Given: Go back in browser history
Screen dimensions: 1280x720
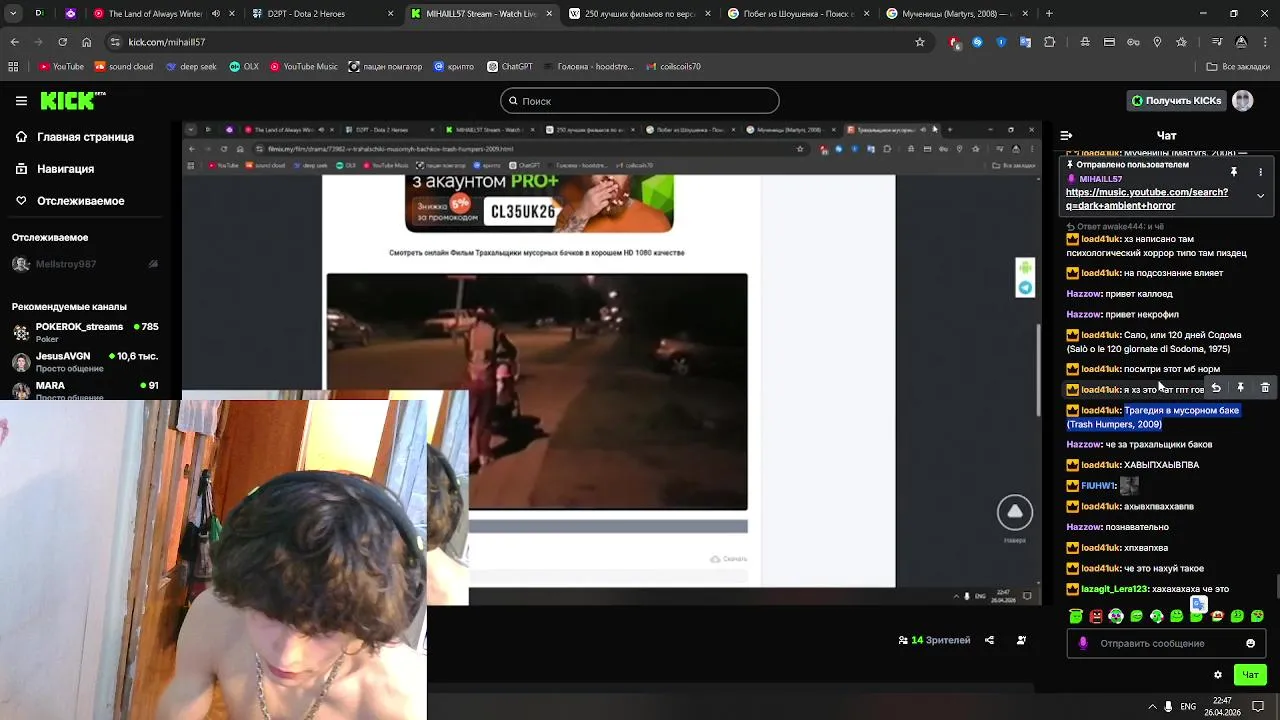Looking at the screenshot, I should pyautogui.click(x=14, y=42).
